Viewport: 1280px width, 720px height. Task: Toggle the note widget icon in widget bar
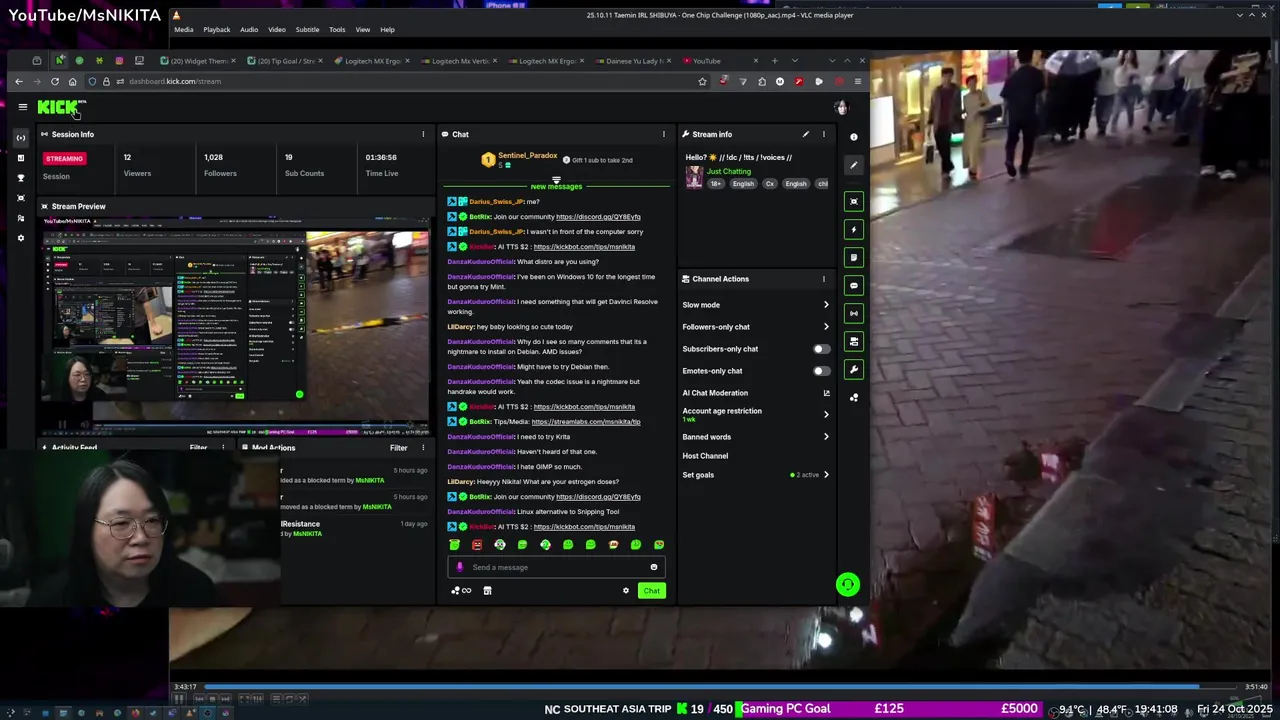pos(853,257)
